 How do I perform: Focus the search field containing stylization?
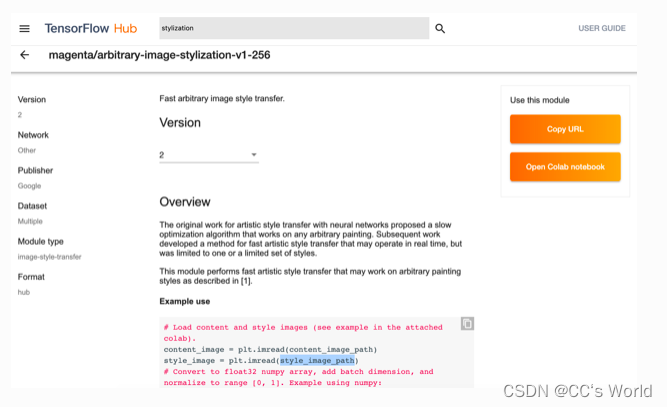294,28
